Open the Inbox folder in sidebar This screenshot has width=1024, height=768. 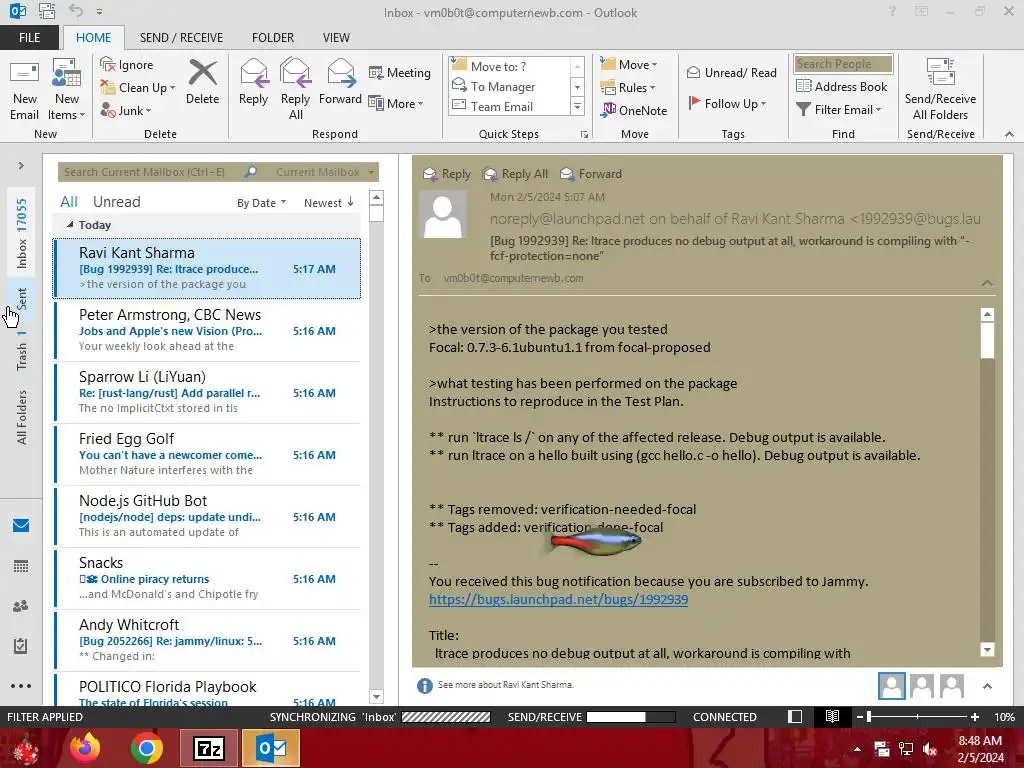pos(22,233)
